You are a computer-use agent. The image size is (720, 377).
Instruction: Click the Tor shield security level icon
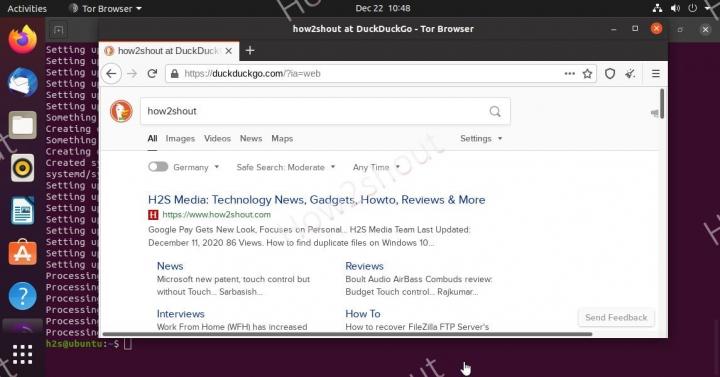click(609, 73)
